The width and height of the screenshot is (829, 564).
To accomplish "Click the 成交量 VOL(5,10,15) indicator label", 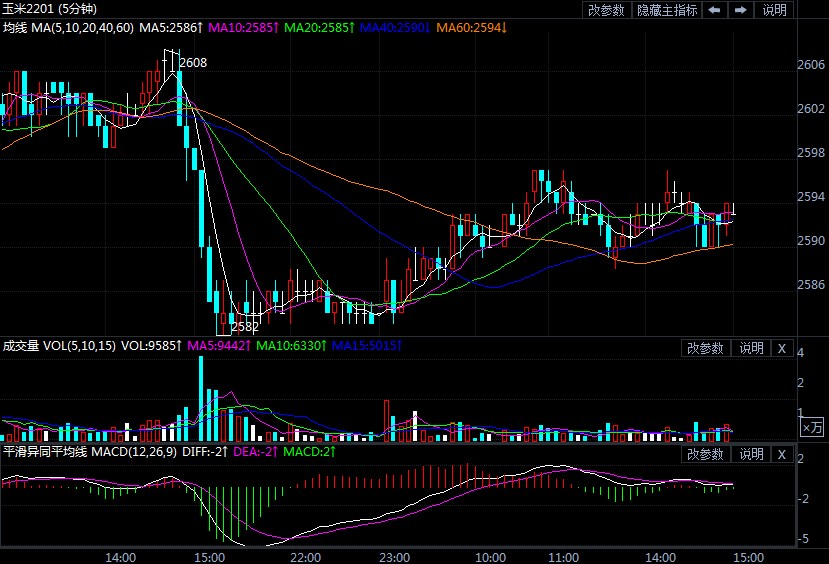I will pos(59,346).
